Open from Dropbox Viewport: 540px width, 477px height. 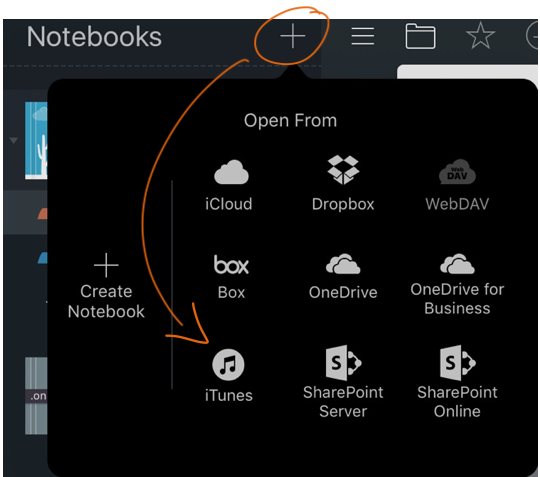(343, 183)
